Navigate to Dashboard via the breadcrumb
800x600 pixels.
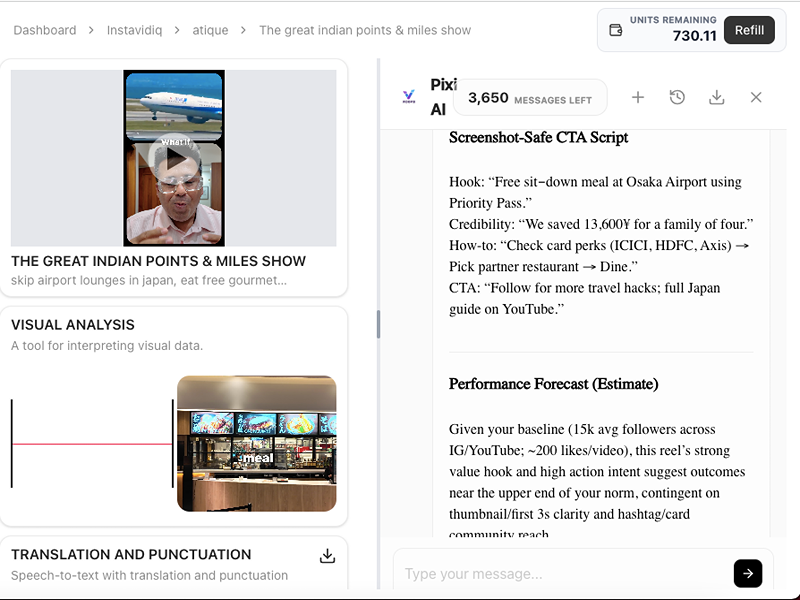click(44, 30)
